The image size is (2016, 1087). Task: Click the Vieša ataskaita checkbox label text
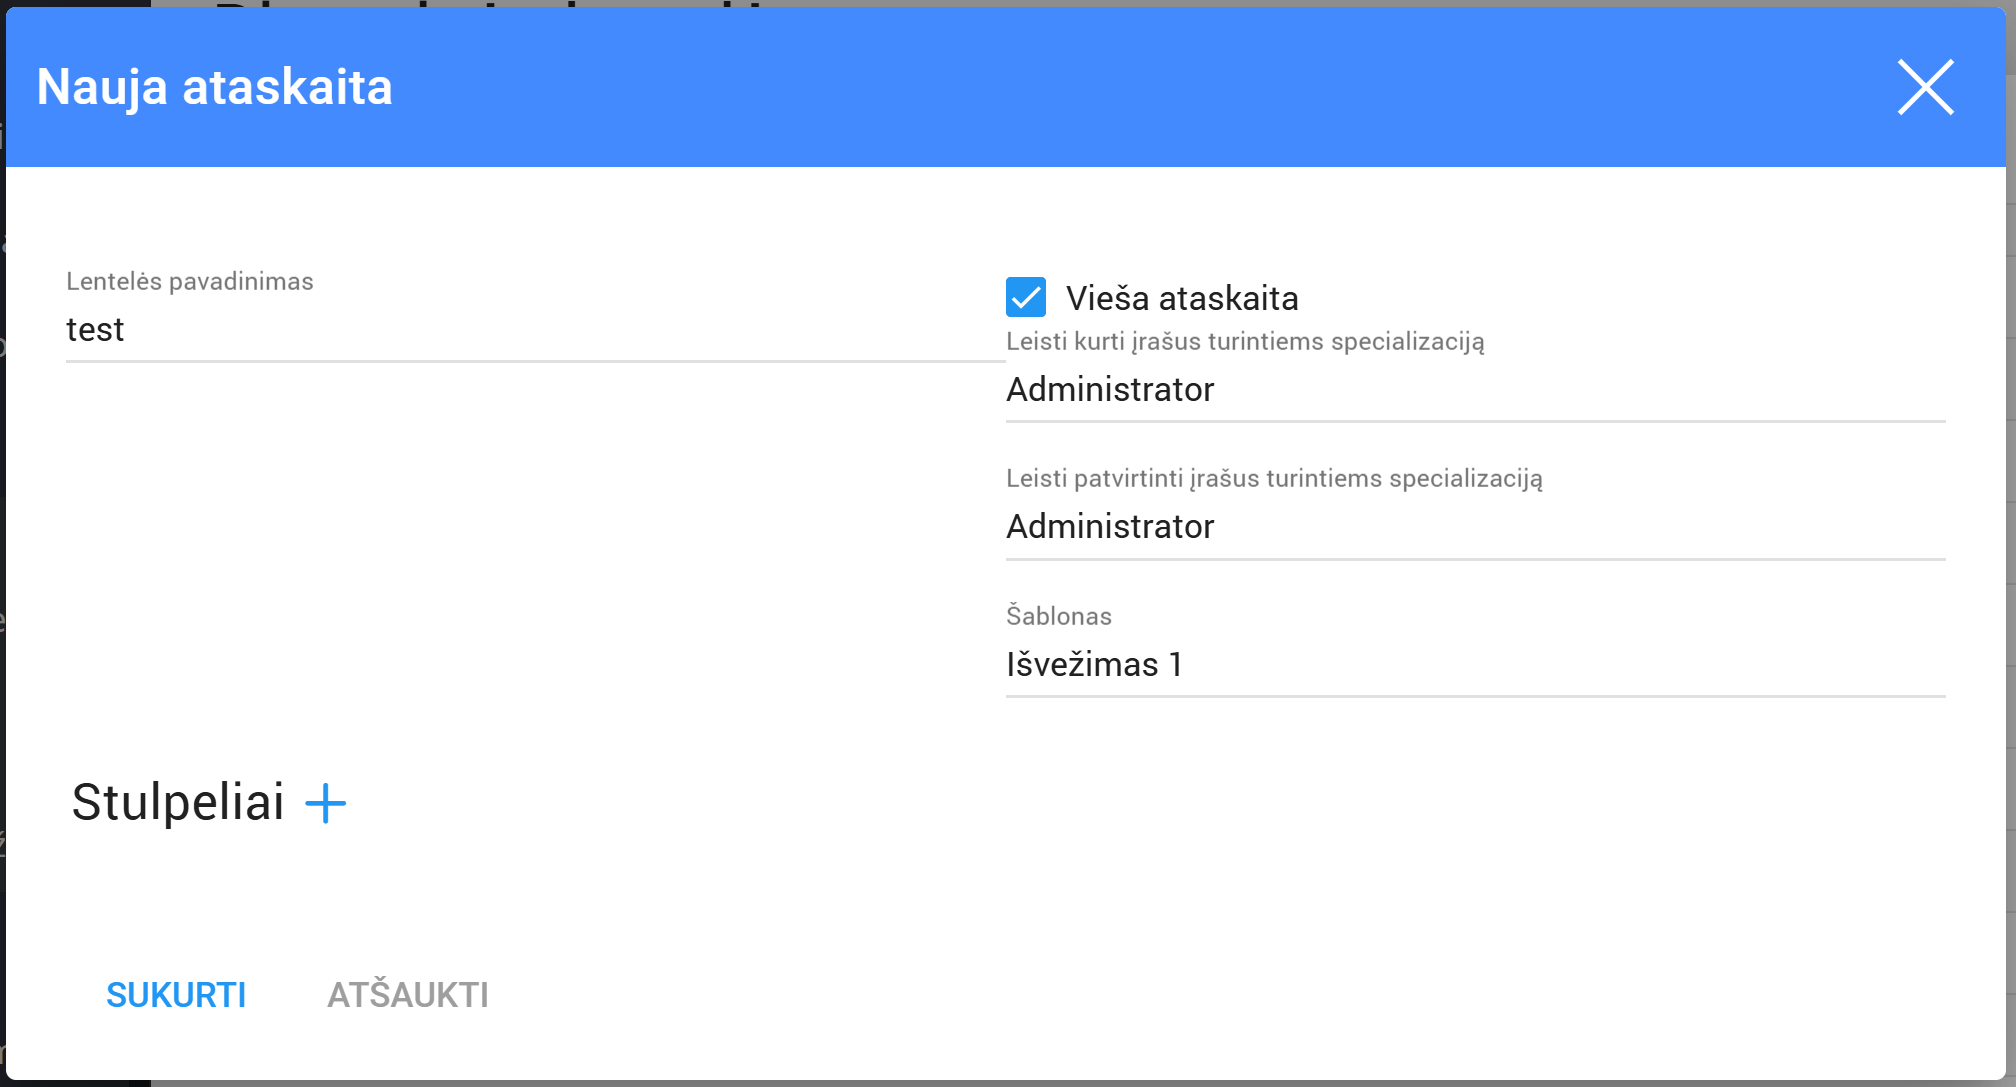[1181, 298]
